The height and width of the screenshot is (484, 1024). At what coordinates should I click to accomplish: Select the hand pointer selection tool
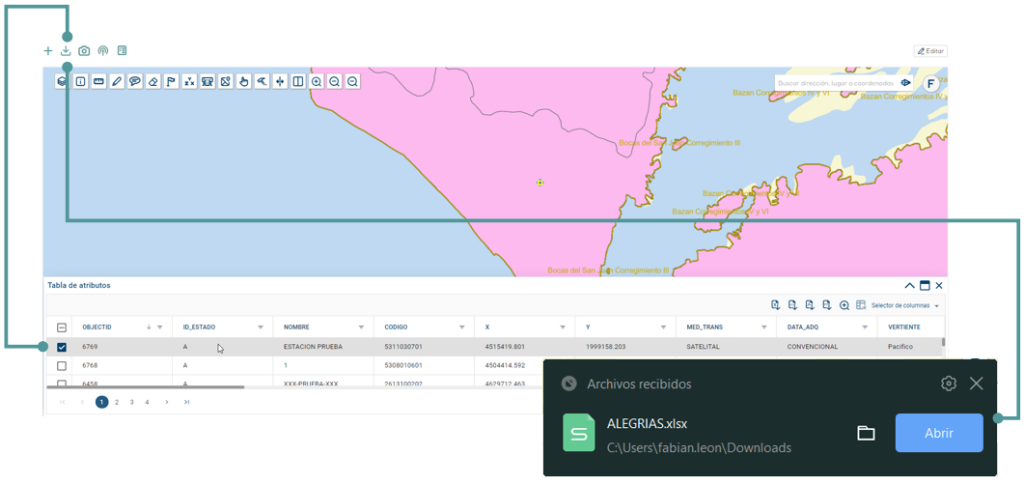click(x=244, y=82)
